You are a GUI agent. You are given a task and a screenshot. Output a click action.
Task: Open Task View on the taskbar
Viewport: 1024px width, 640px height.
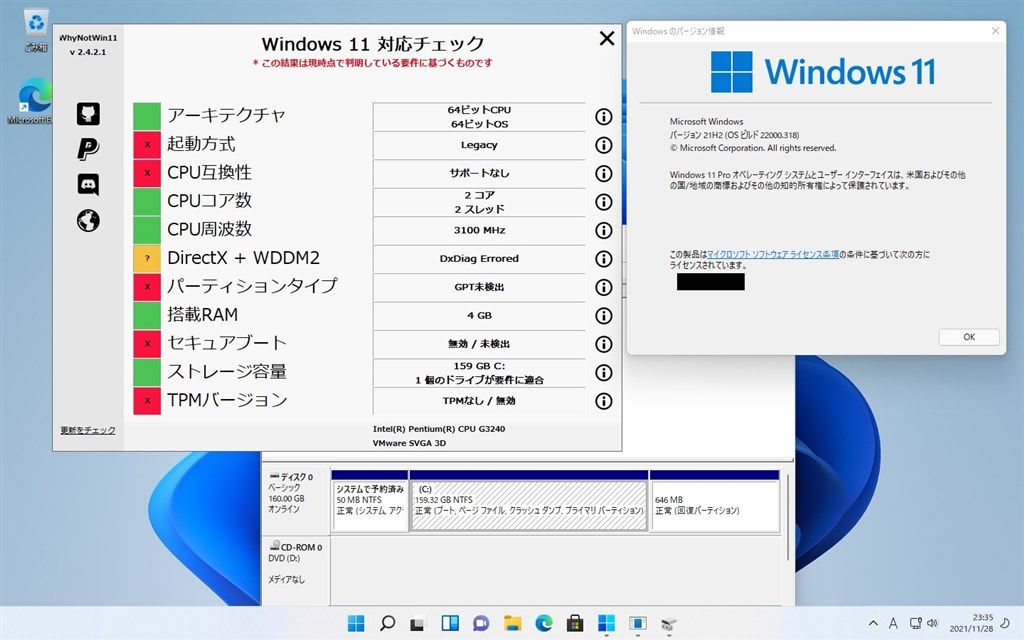[418, 624]
